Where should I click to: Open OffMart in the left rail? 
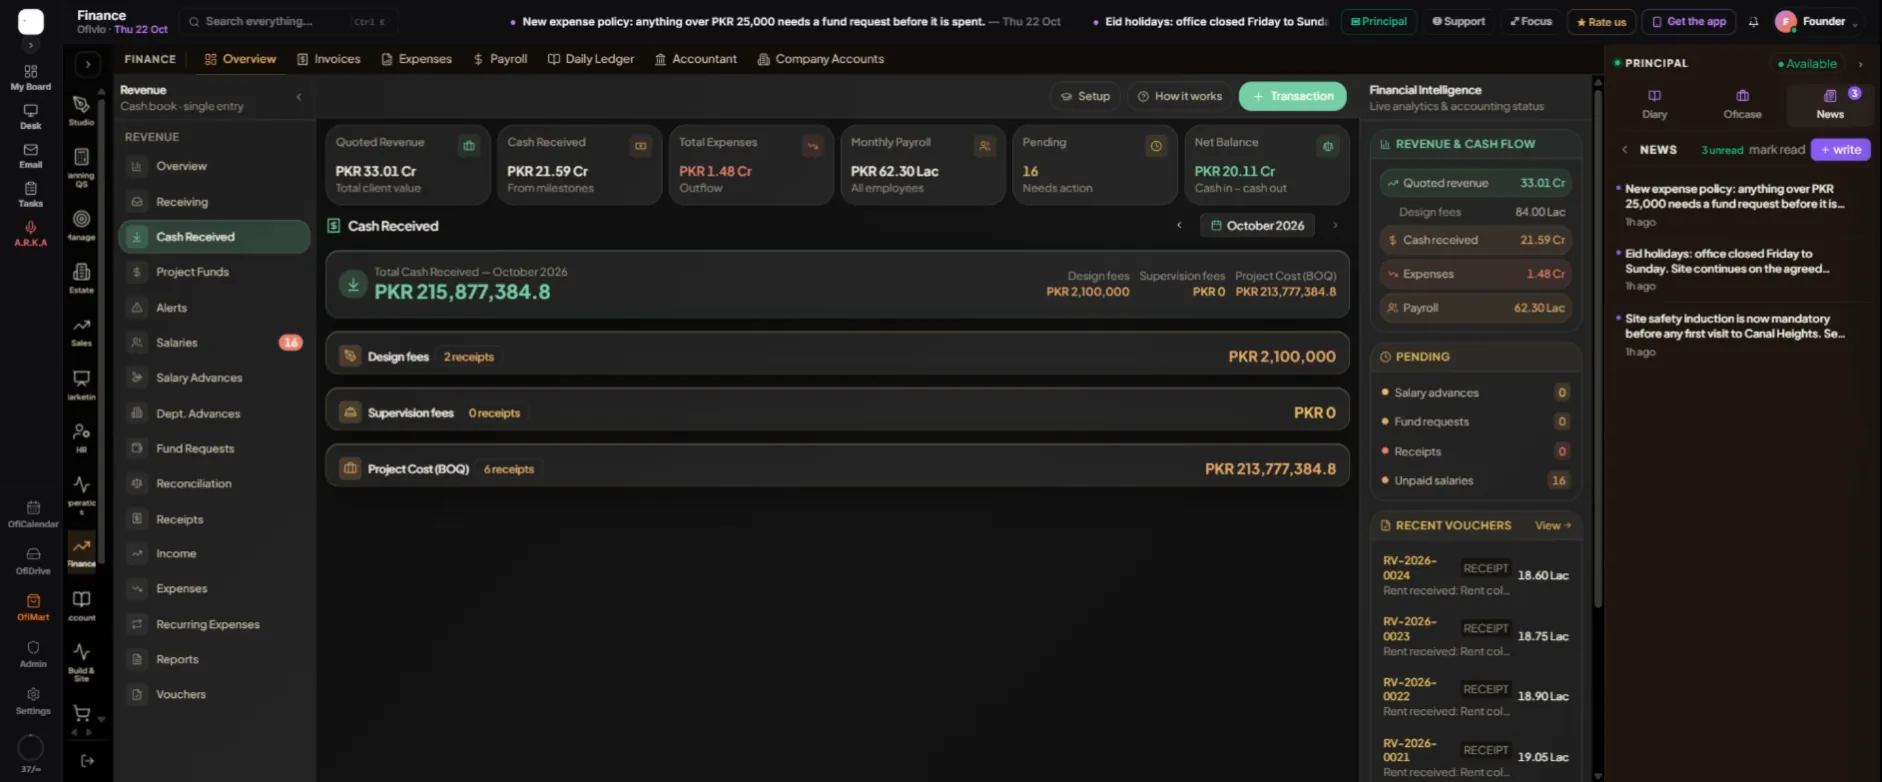[x=33, y=607]
